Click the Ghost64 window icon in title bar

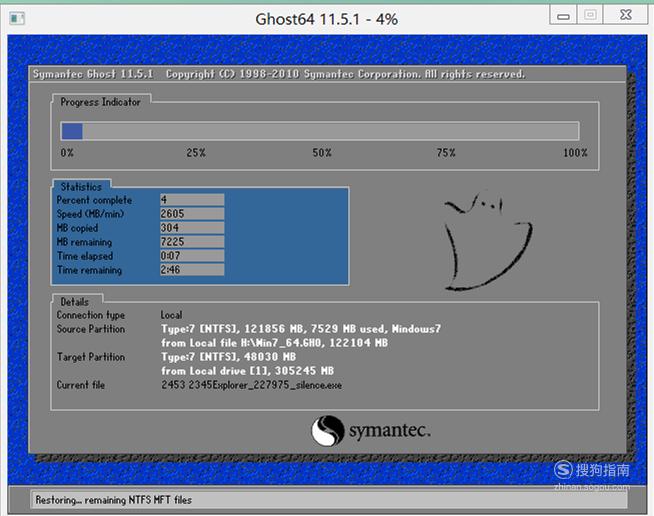[17, 18]
